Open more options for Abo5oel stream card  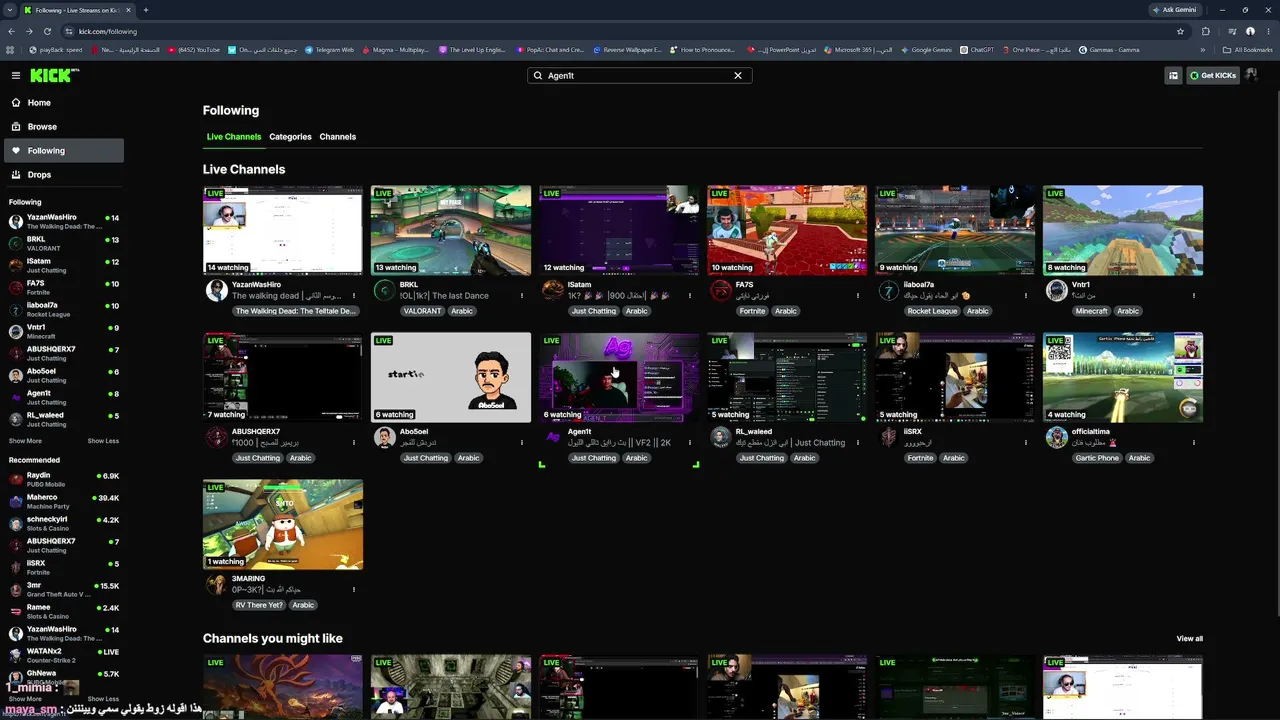pyautogui.click(x=521, y=442)
